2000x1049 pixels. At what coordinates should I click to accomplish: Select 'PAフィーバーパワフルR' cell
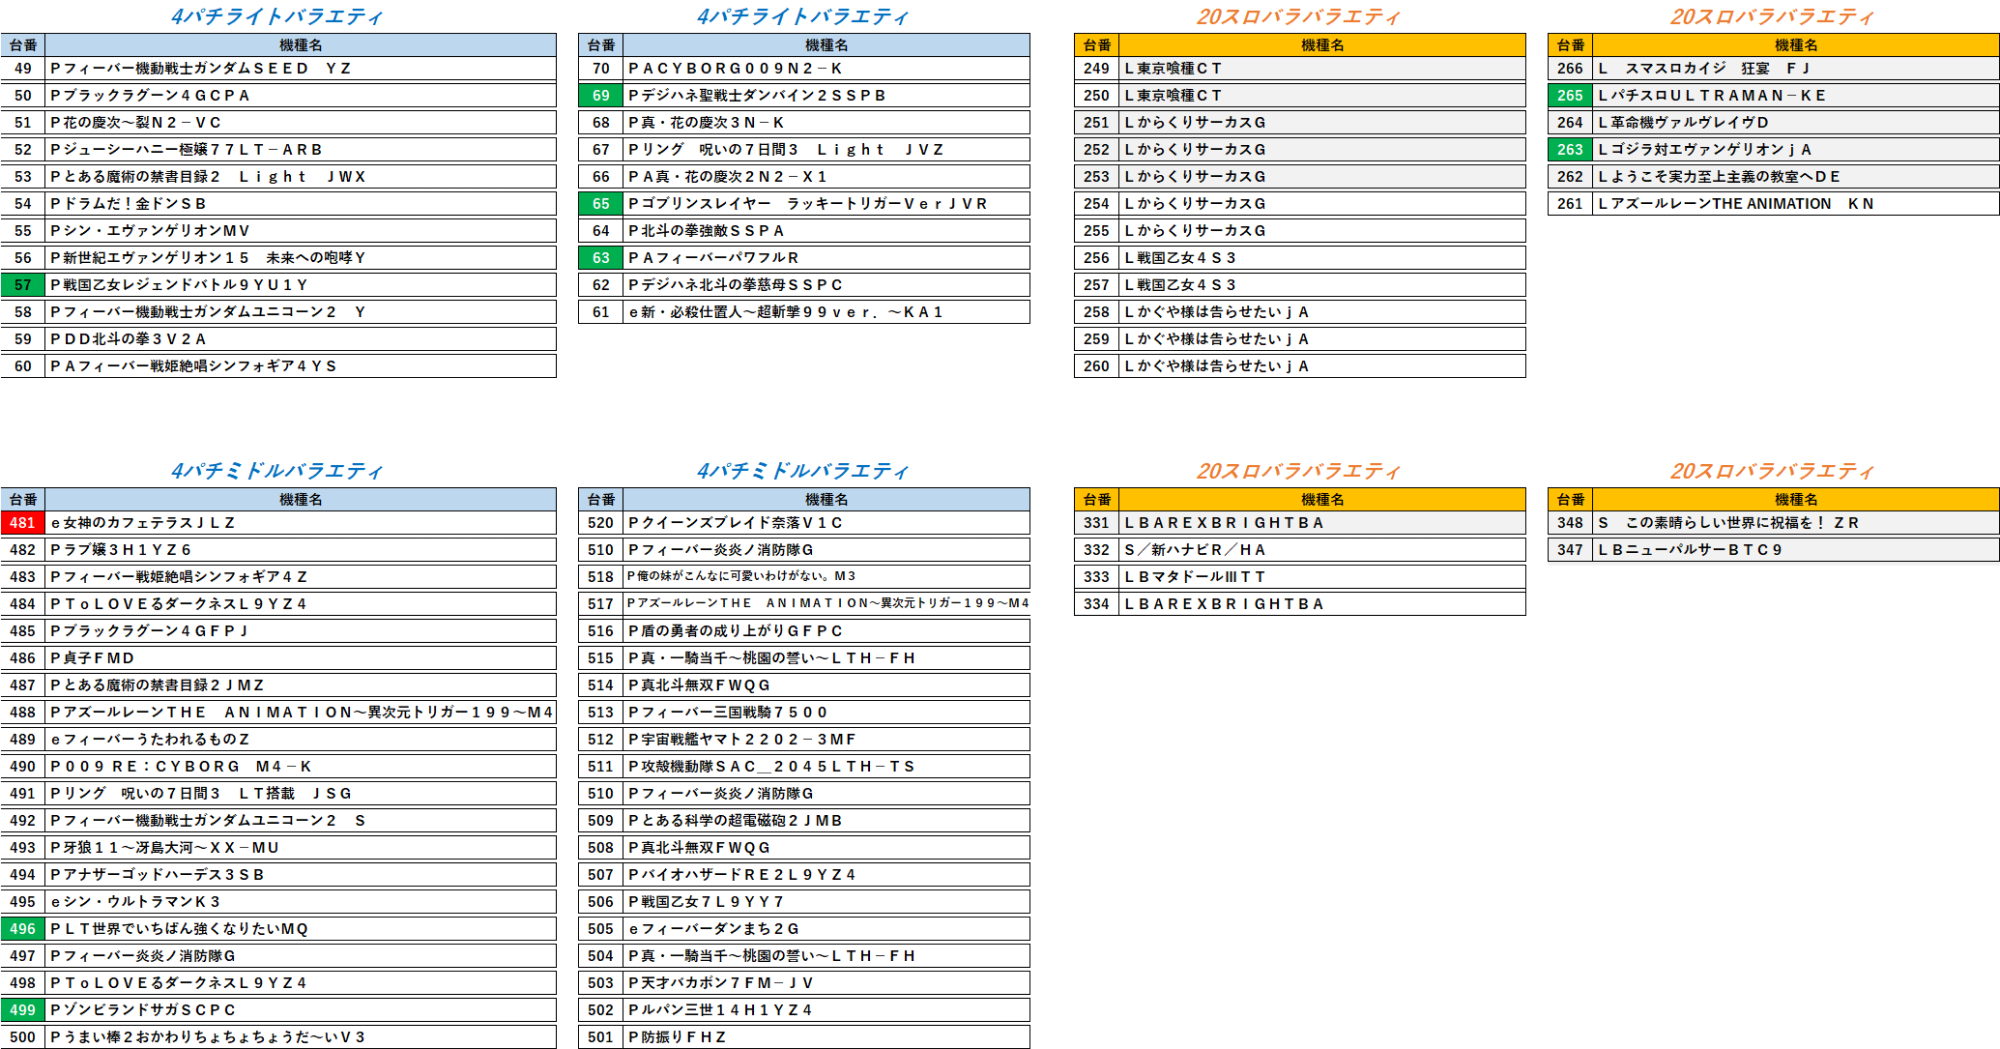(x=827, y=258)
